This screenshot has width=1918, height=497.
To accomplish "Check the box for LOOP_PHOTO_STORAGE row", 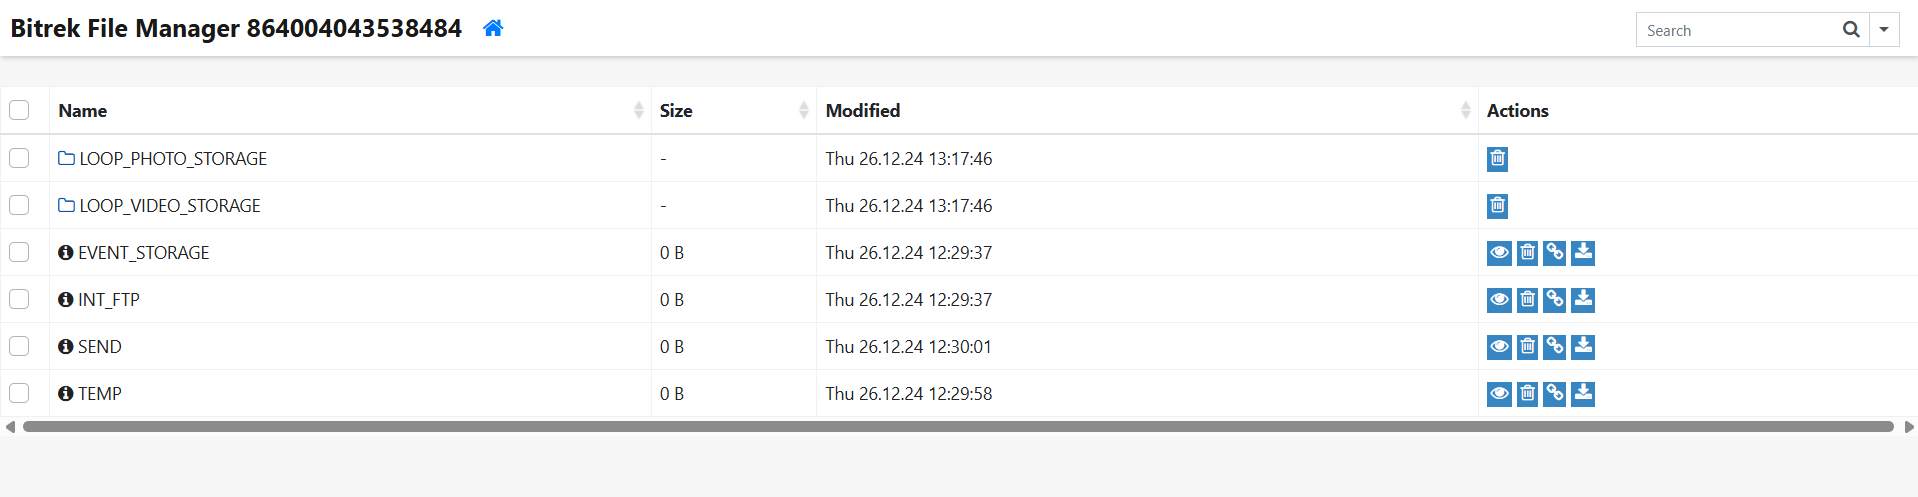I will (19, 158).
